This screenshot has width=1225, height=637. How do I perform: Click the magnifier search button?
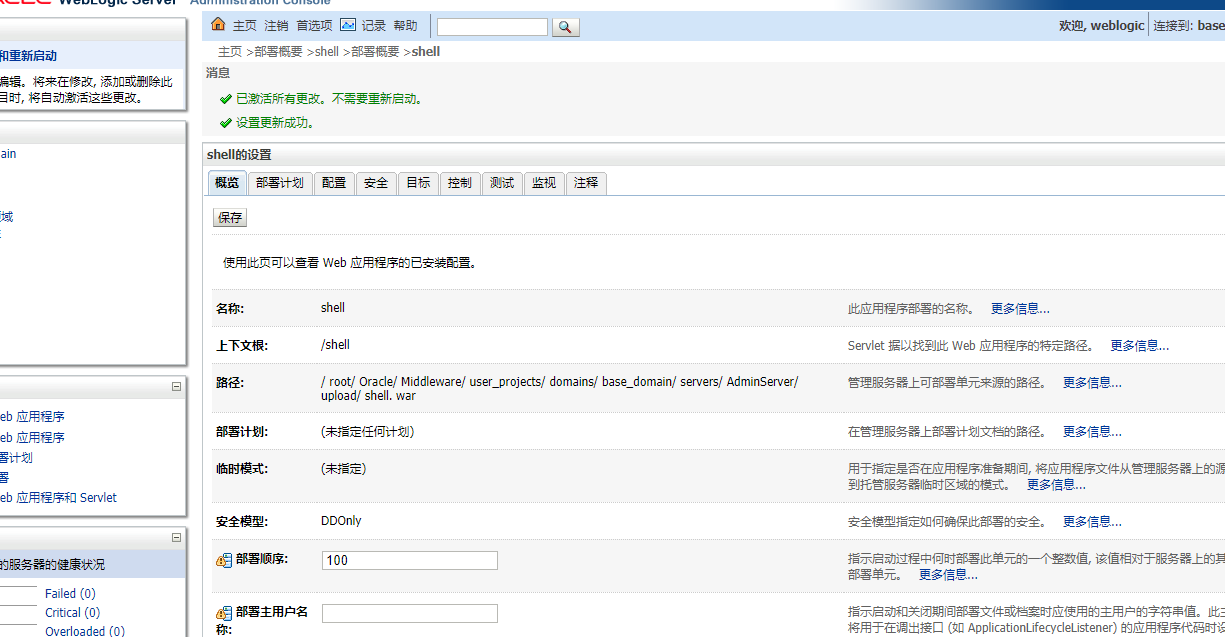pos(565,27)
